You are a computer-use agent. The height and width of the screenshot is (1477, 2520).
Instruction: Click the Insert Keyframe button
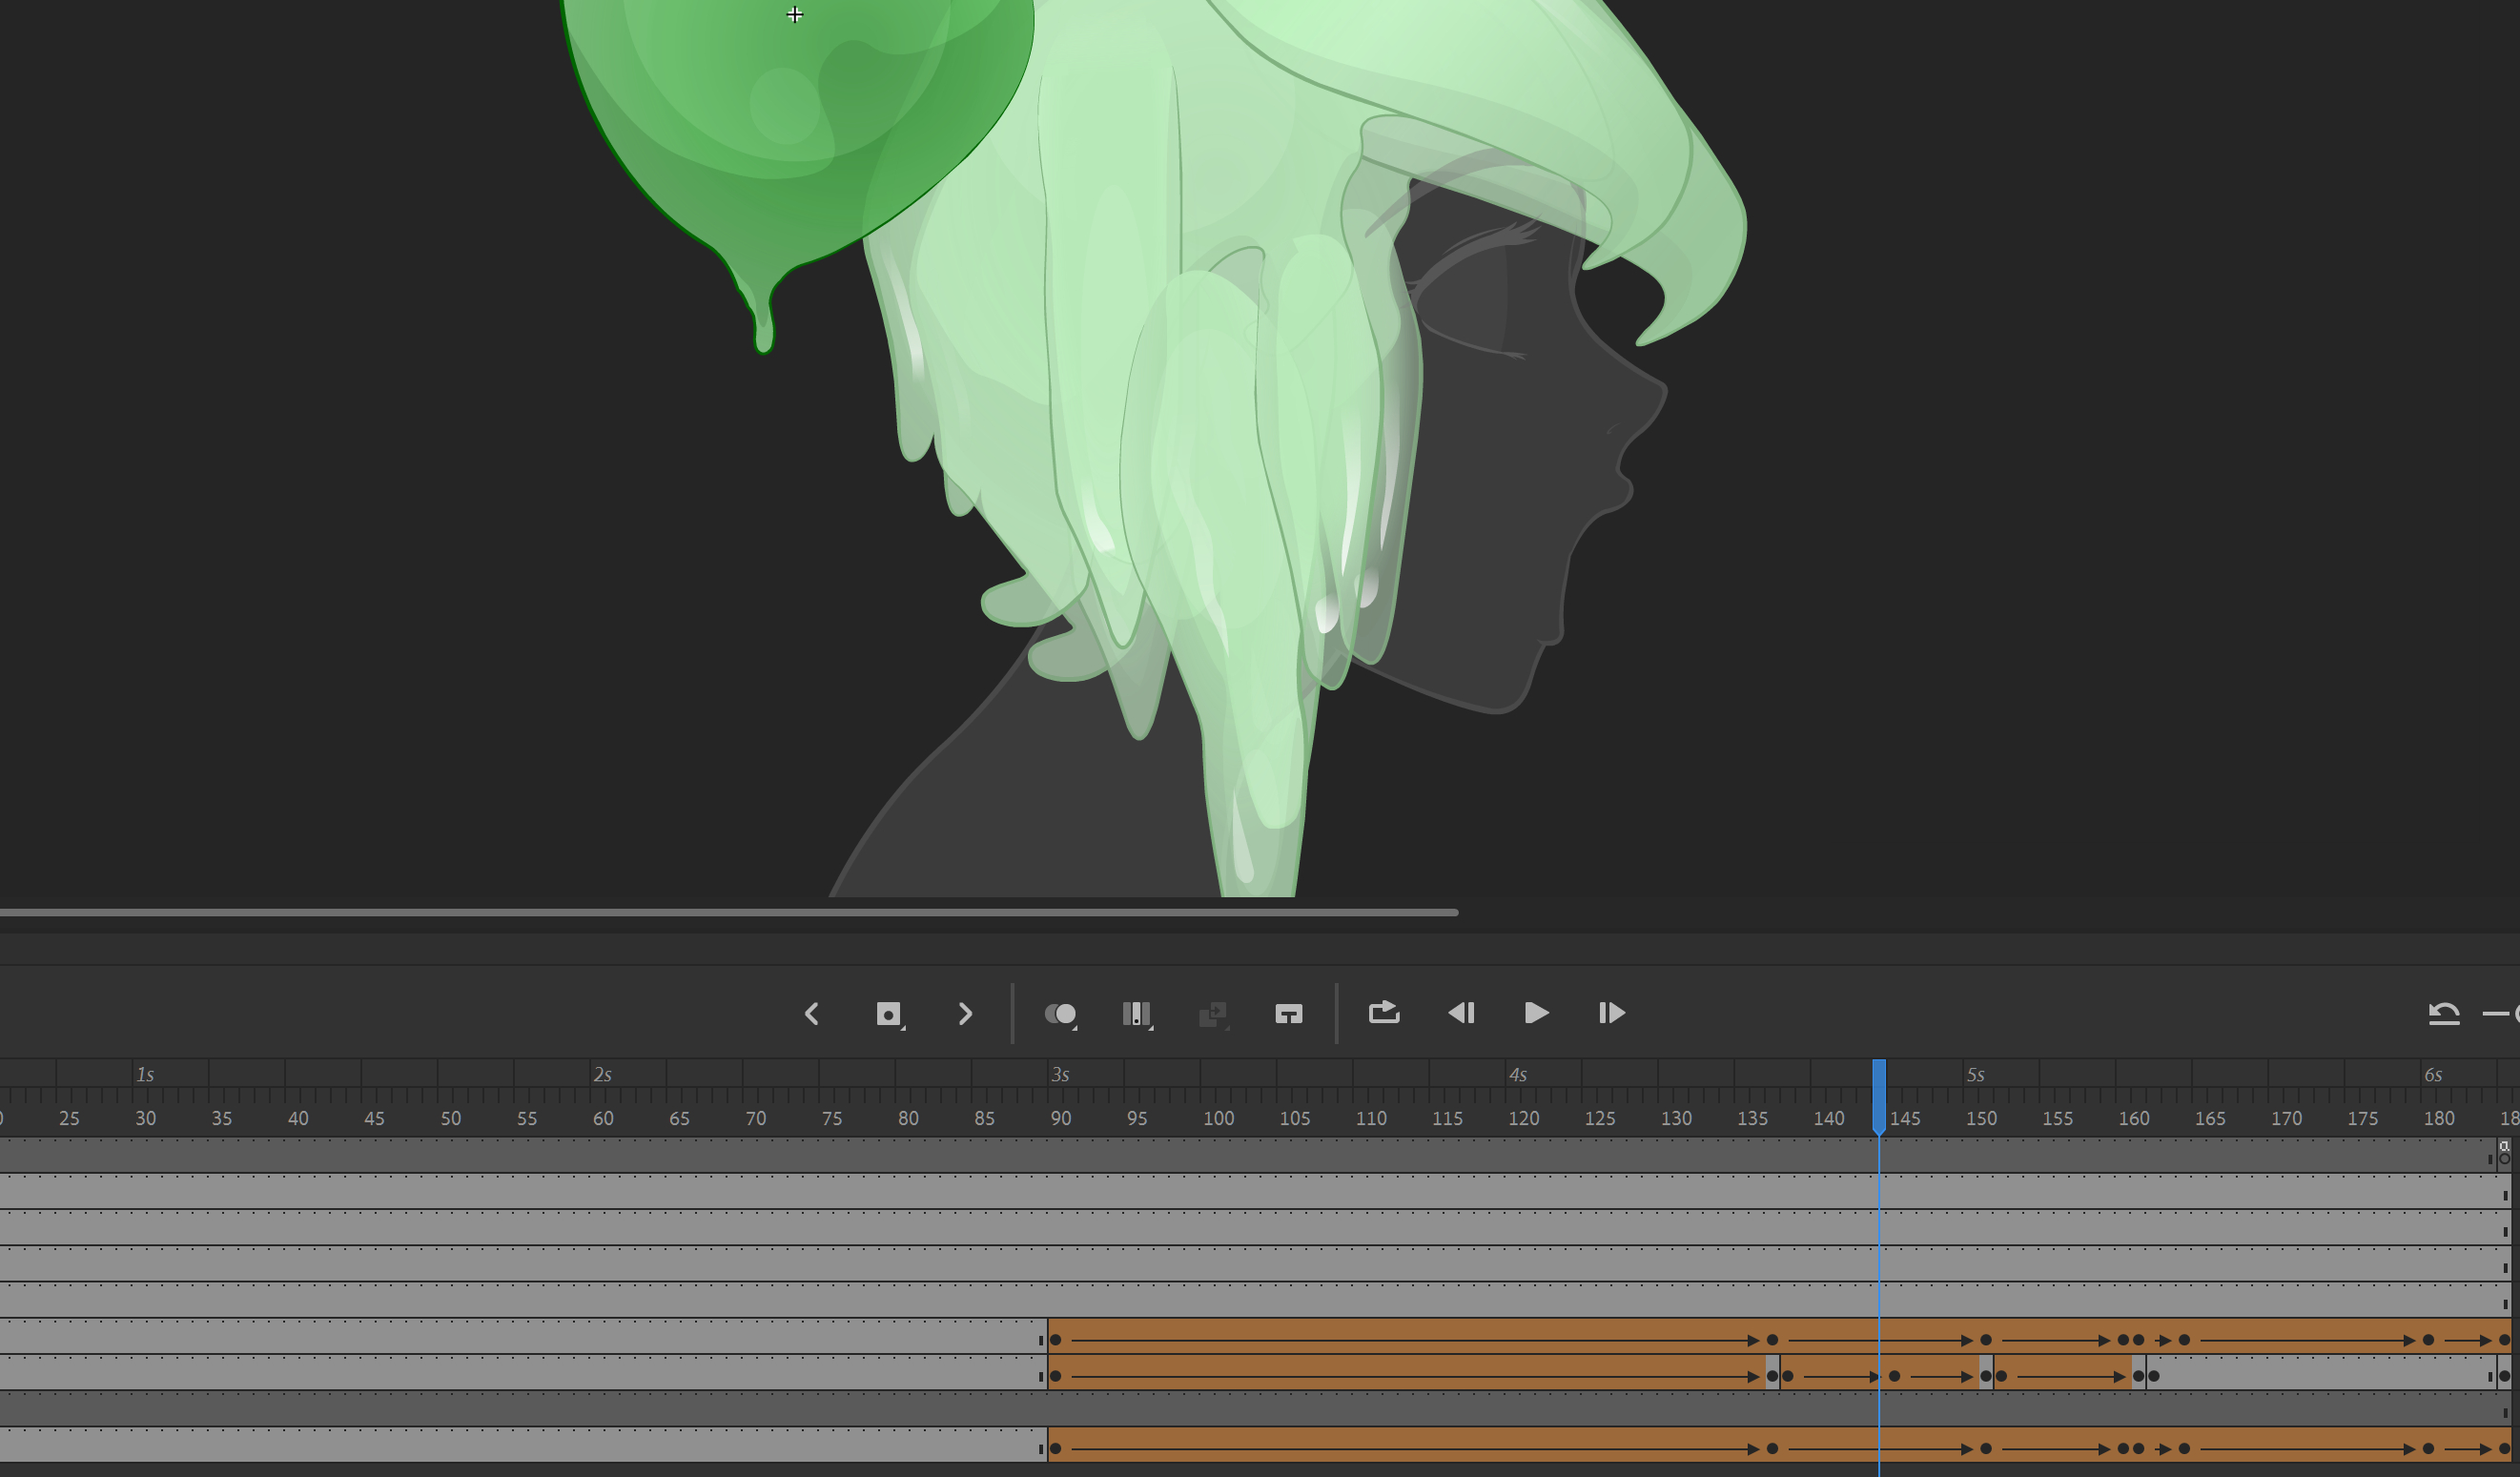[888, 1014]
